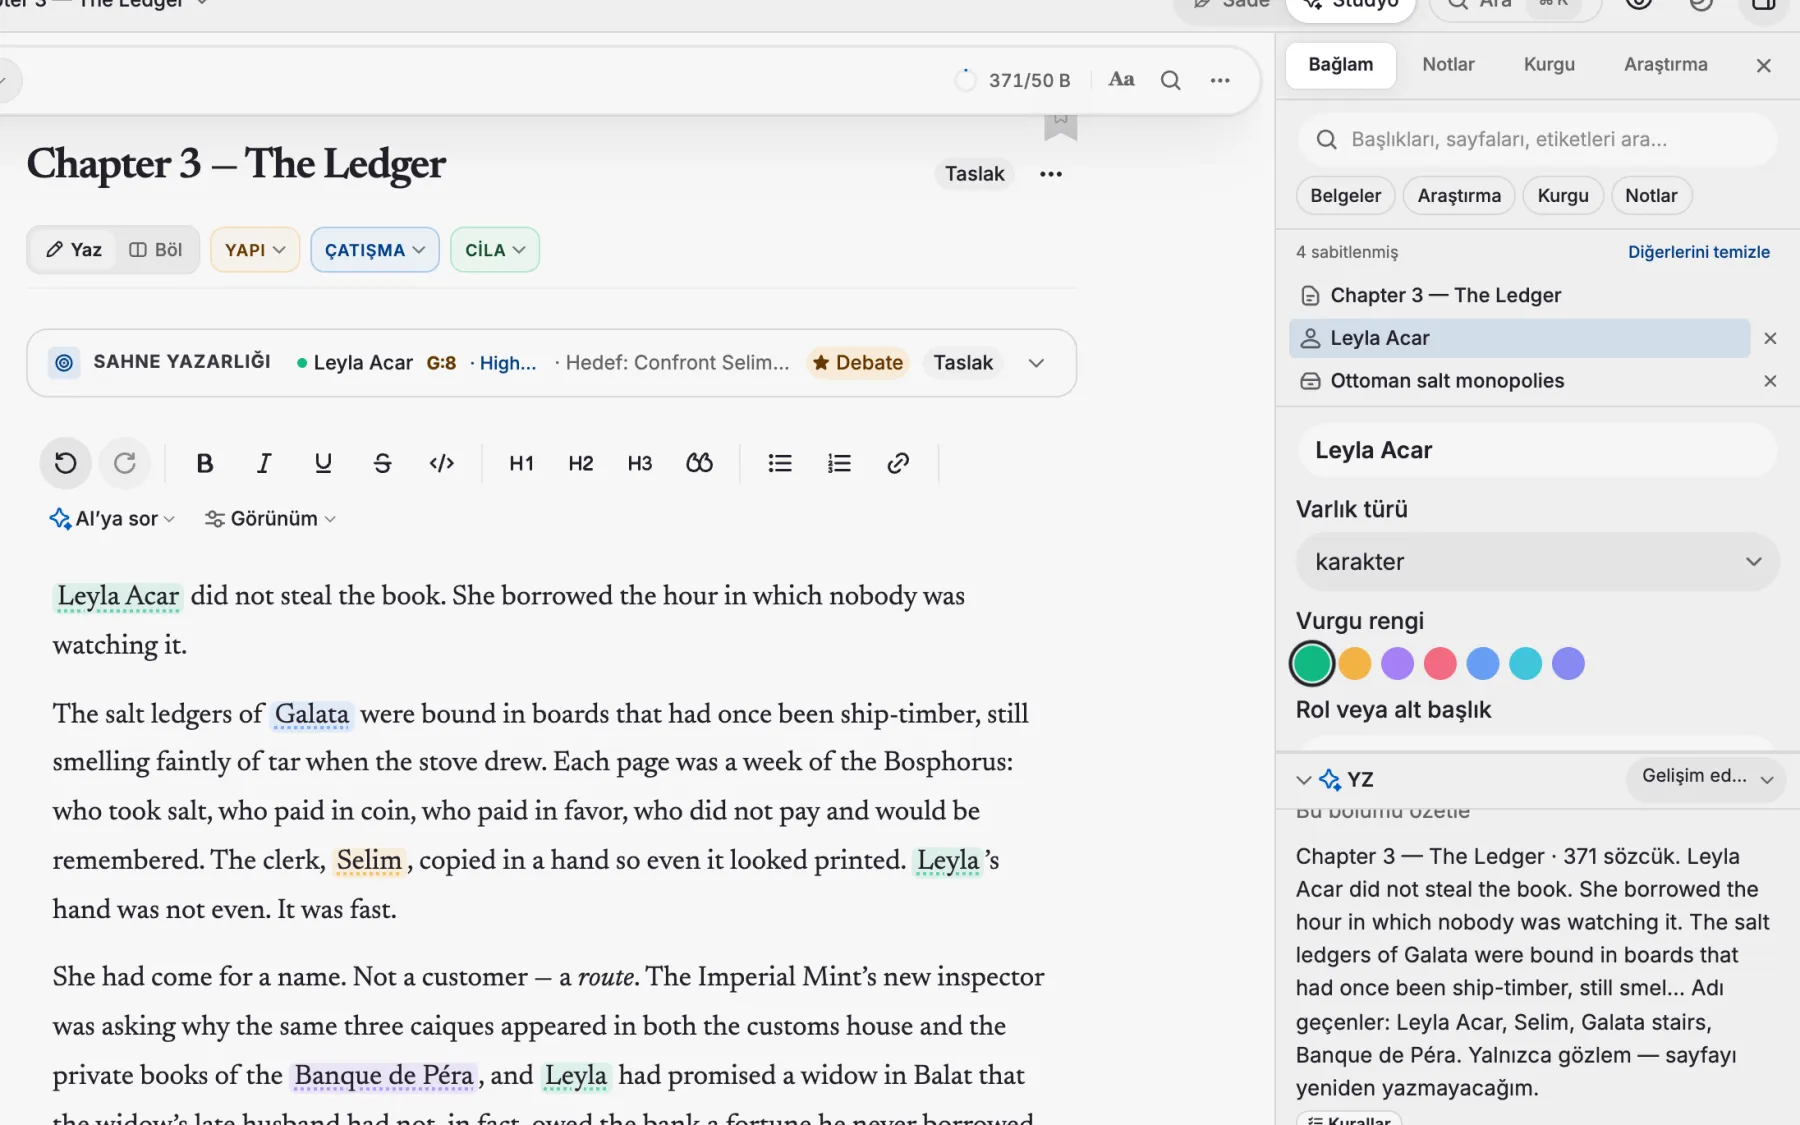Click the redo arrow icon
The image size is (1800, 1125).
tap(125, 463)
